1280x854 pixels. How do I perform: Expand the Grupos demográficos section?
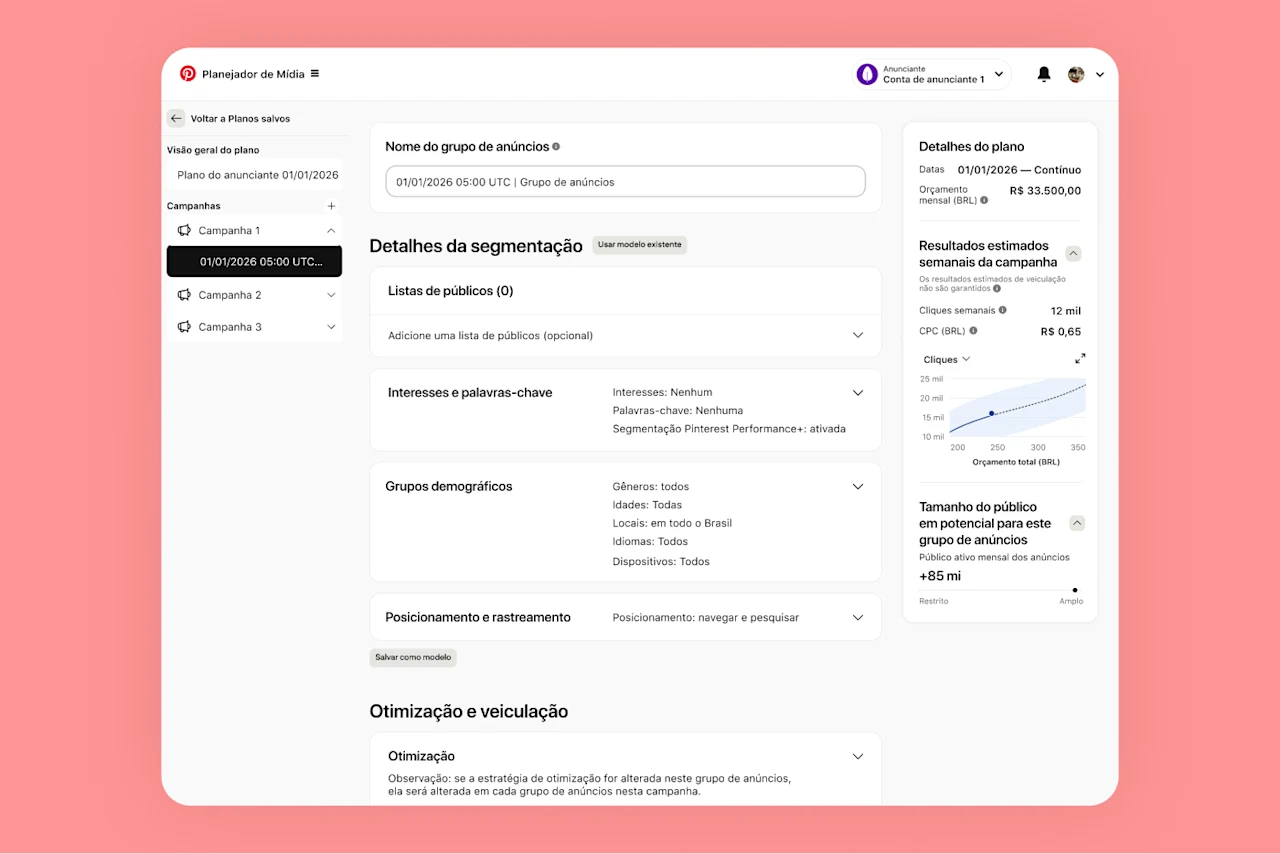point(858,486)
